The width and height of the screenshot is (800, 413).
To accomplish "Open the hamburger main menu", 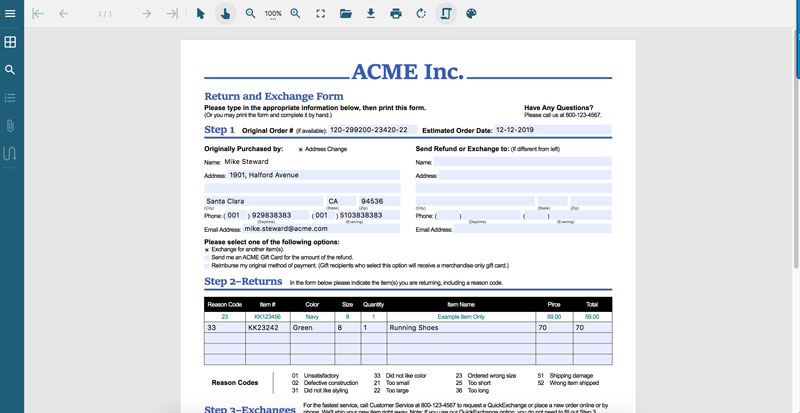I will pos(10,13).
